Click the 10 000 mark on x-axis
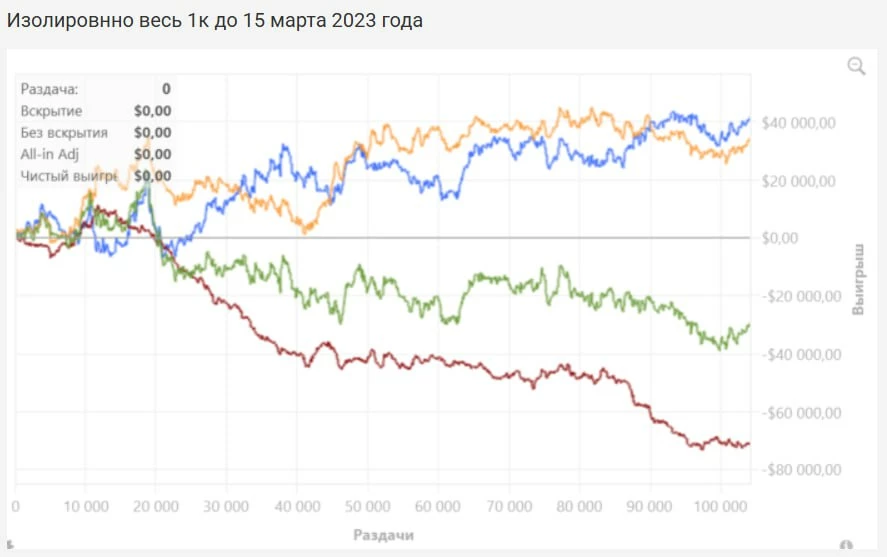Viewport: 887px width, 557px height. [x=88, y=505]
